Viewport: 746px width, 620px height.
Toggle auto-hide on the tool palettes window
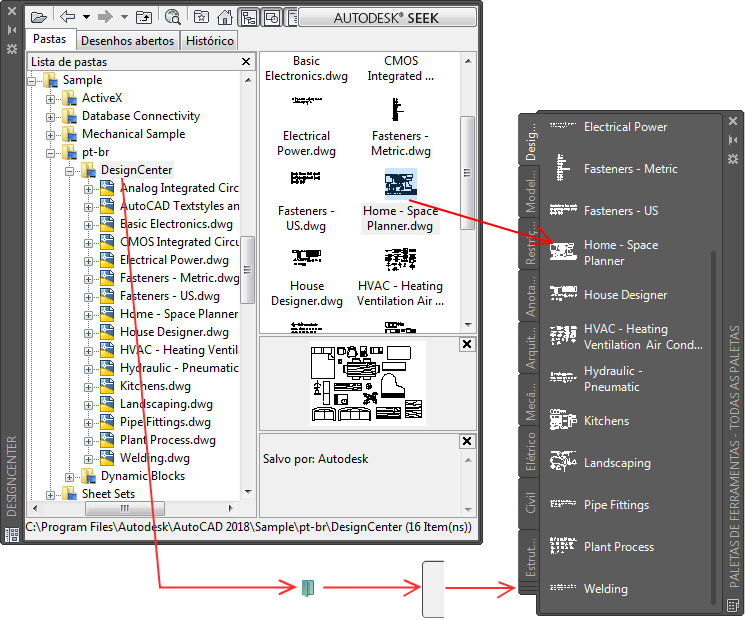coord(733,140)
